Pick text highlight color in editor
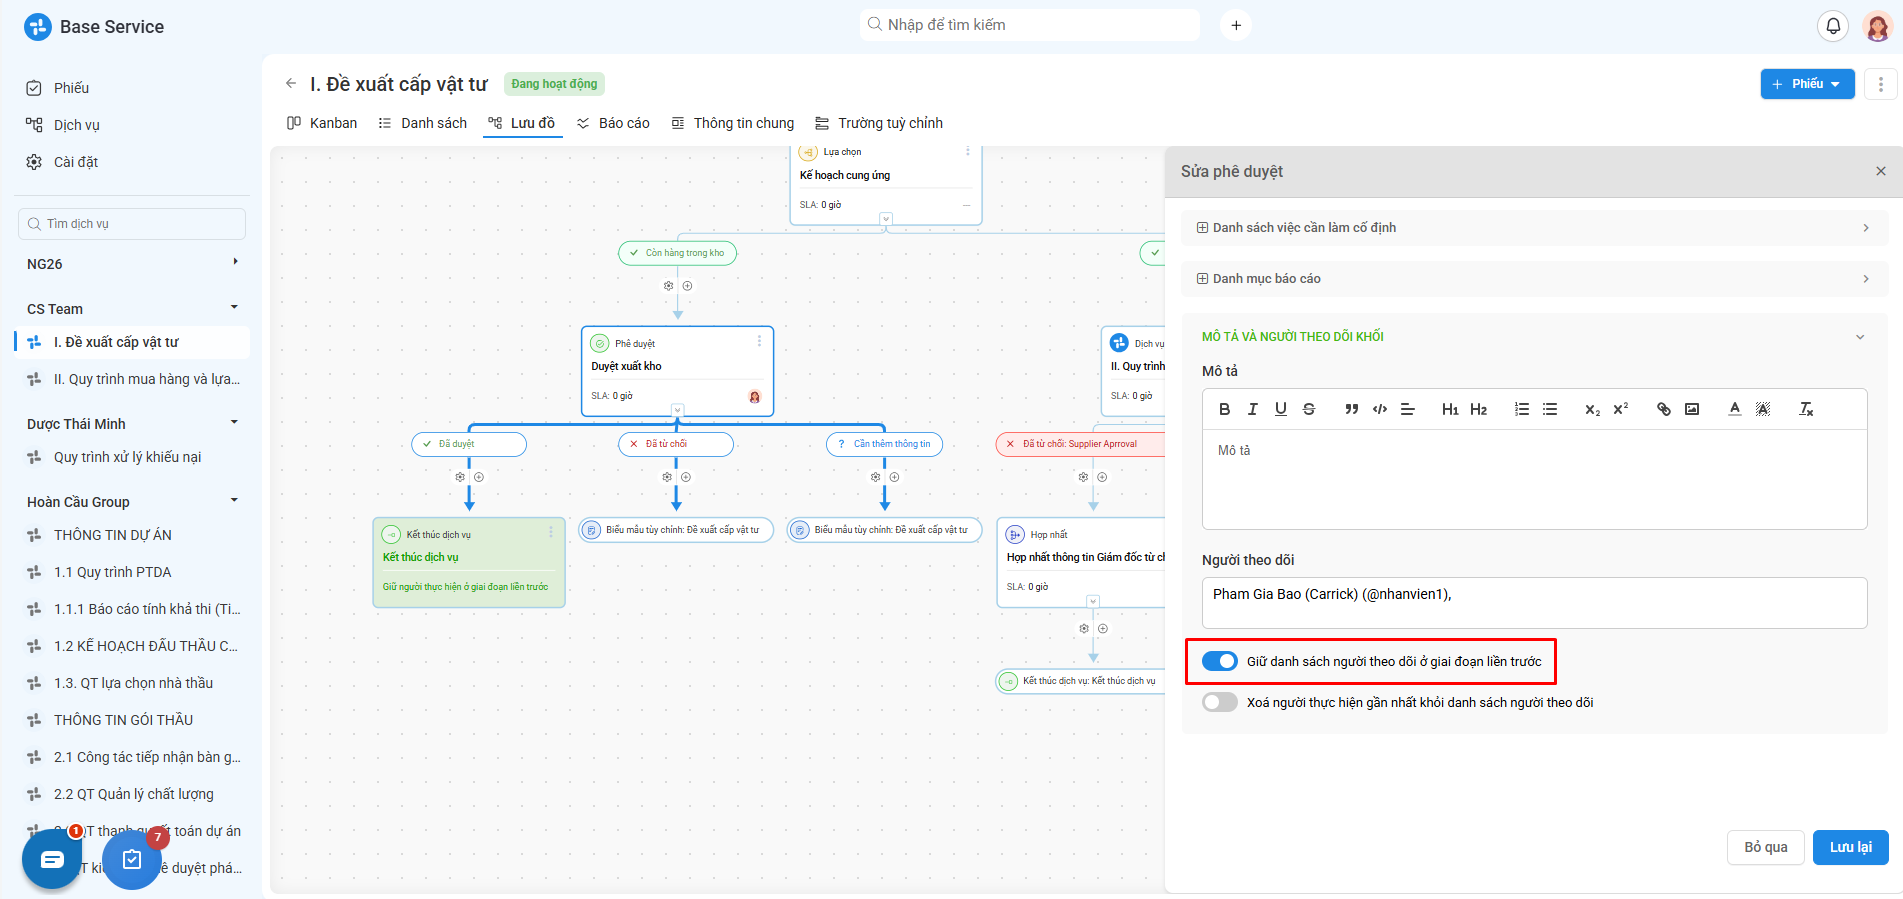 [1763, 409]
